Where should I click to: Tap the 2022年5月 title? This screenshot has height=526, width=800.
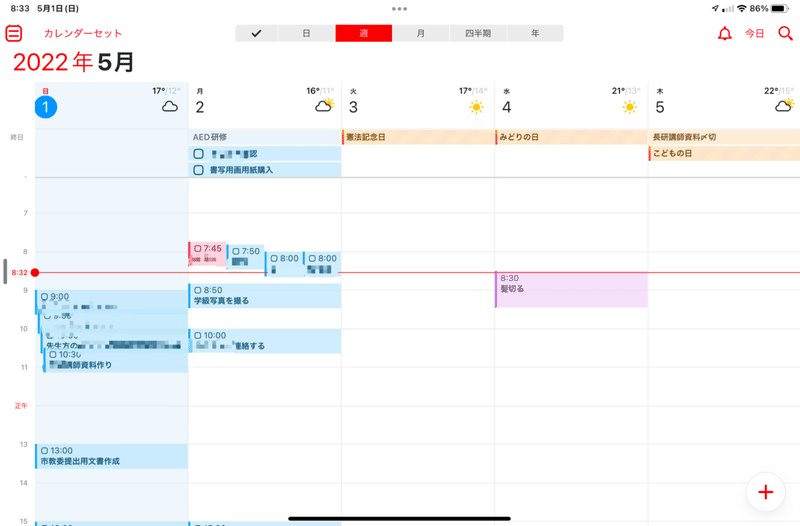73,62
